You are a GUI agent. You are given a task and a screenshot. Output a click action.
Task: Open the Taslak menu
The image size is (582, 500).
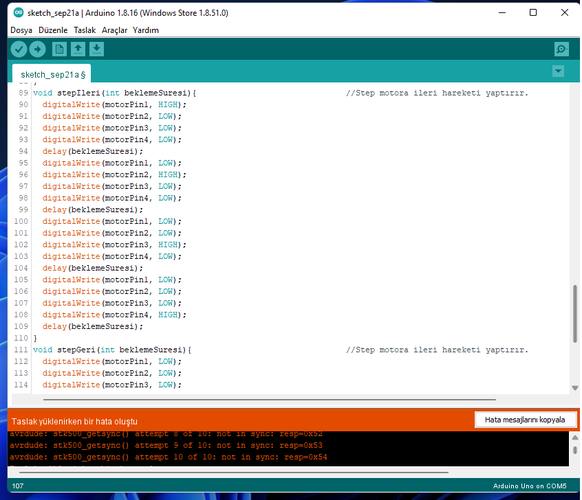(85, 30)
